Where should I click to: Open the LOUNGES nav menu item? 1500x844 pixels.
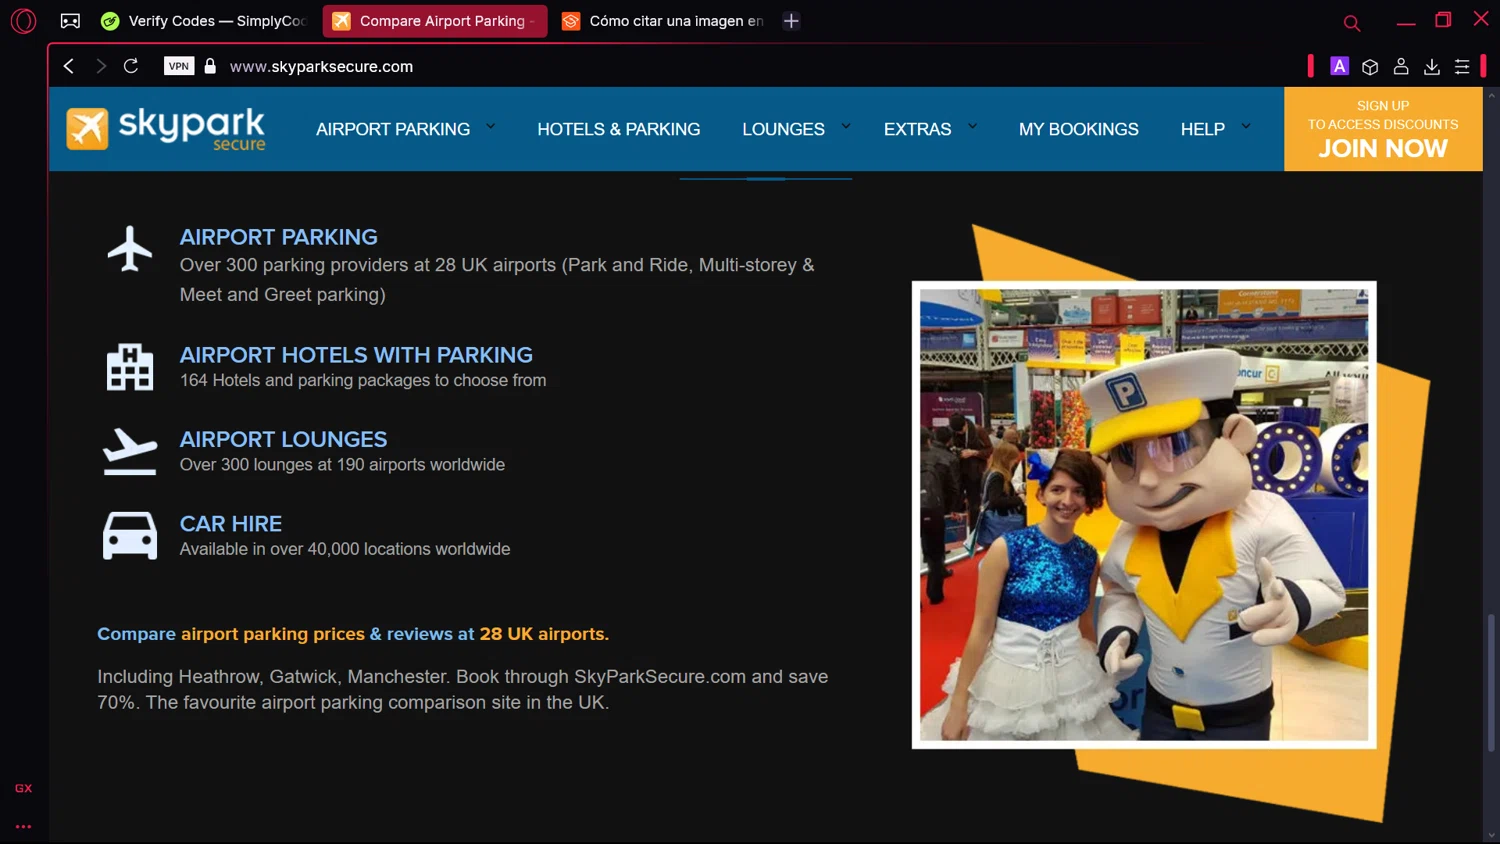783,129
